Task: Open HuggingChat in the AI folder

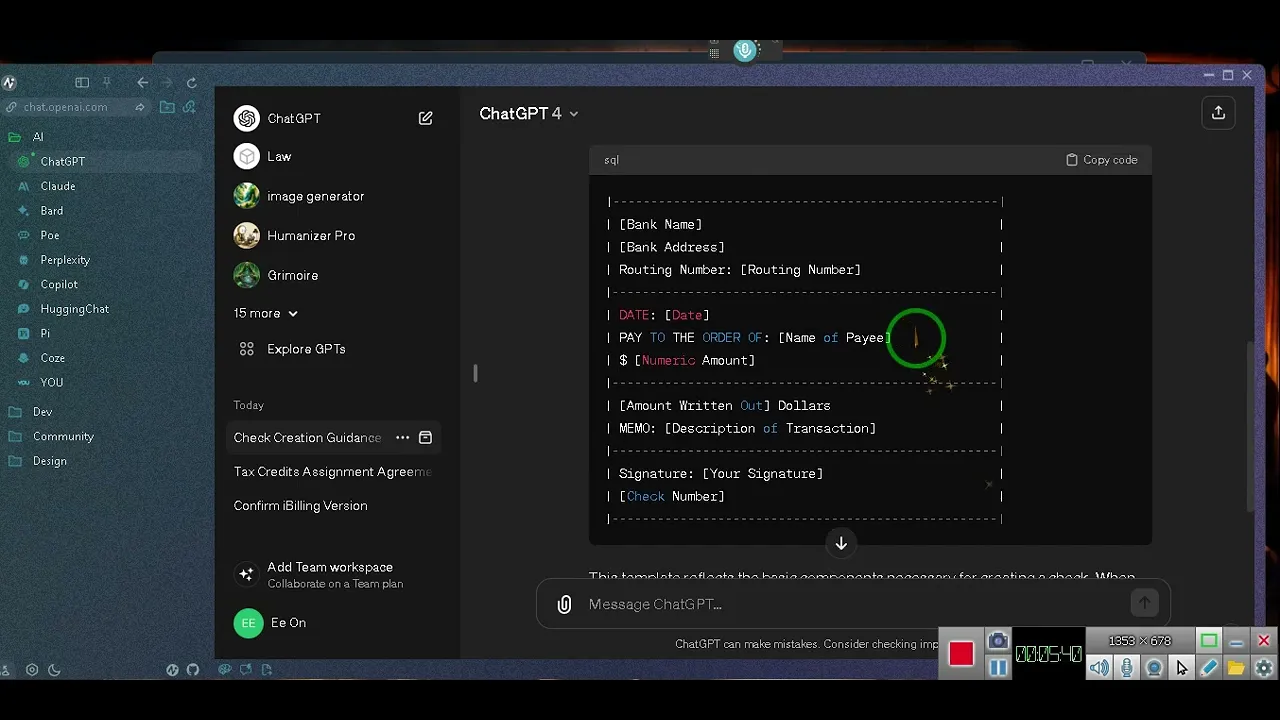Action: pyautogui.click(x=75, y=309)
